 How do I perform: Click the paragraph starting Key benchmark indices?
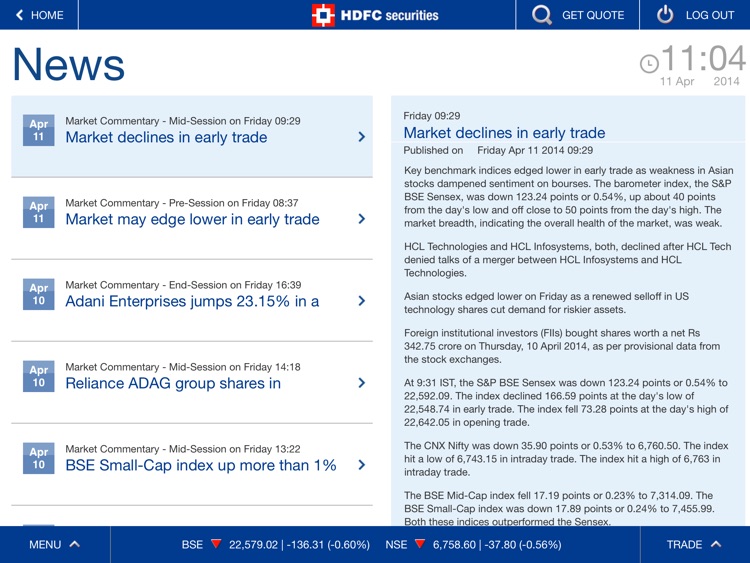coord(568,197)
